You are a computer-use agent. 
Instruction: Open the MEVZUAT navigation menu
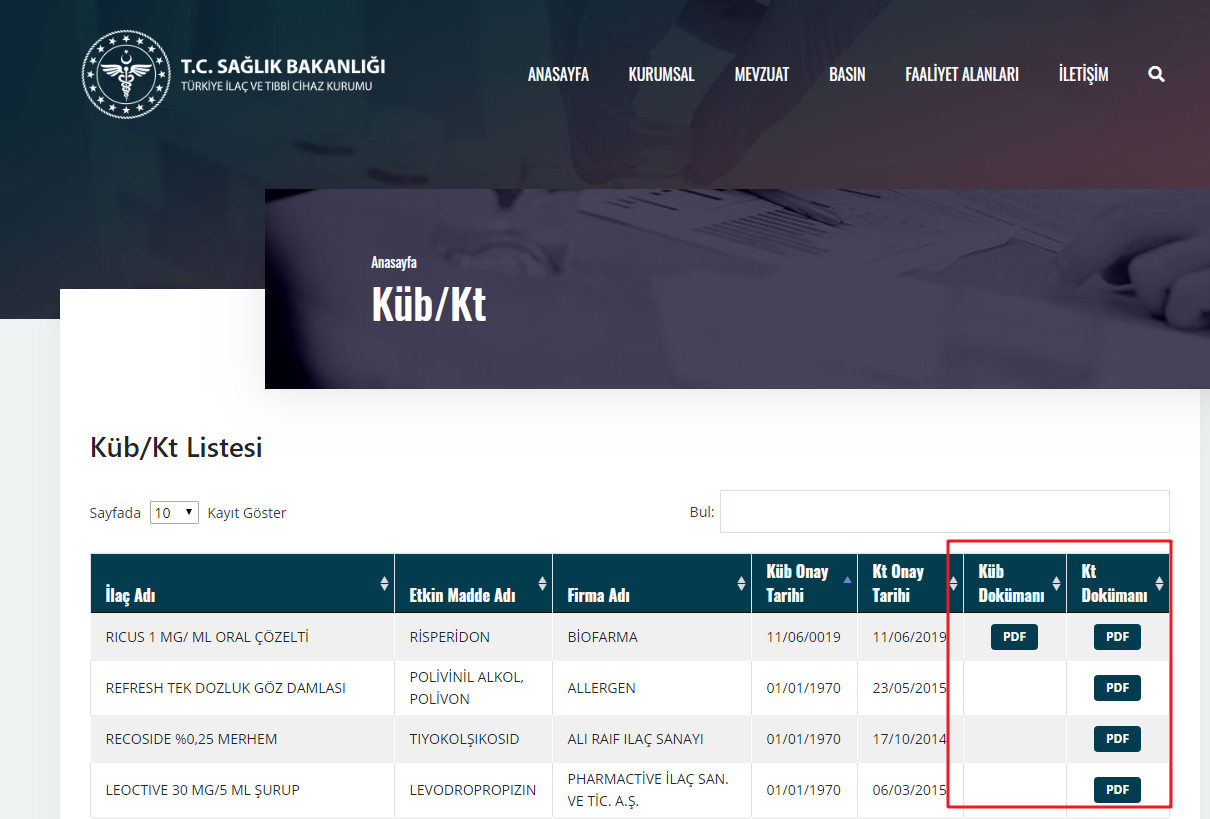[762, 75]
